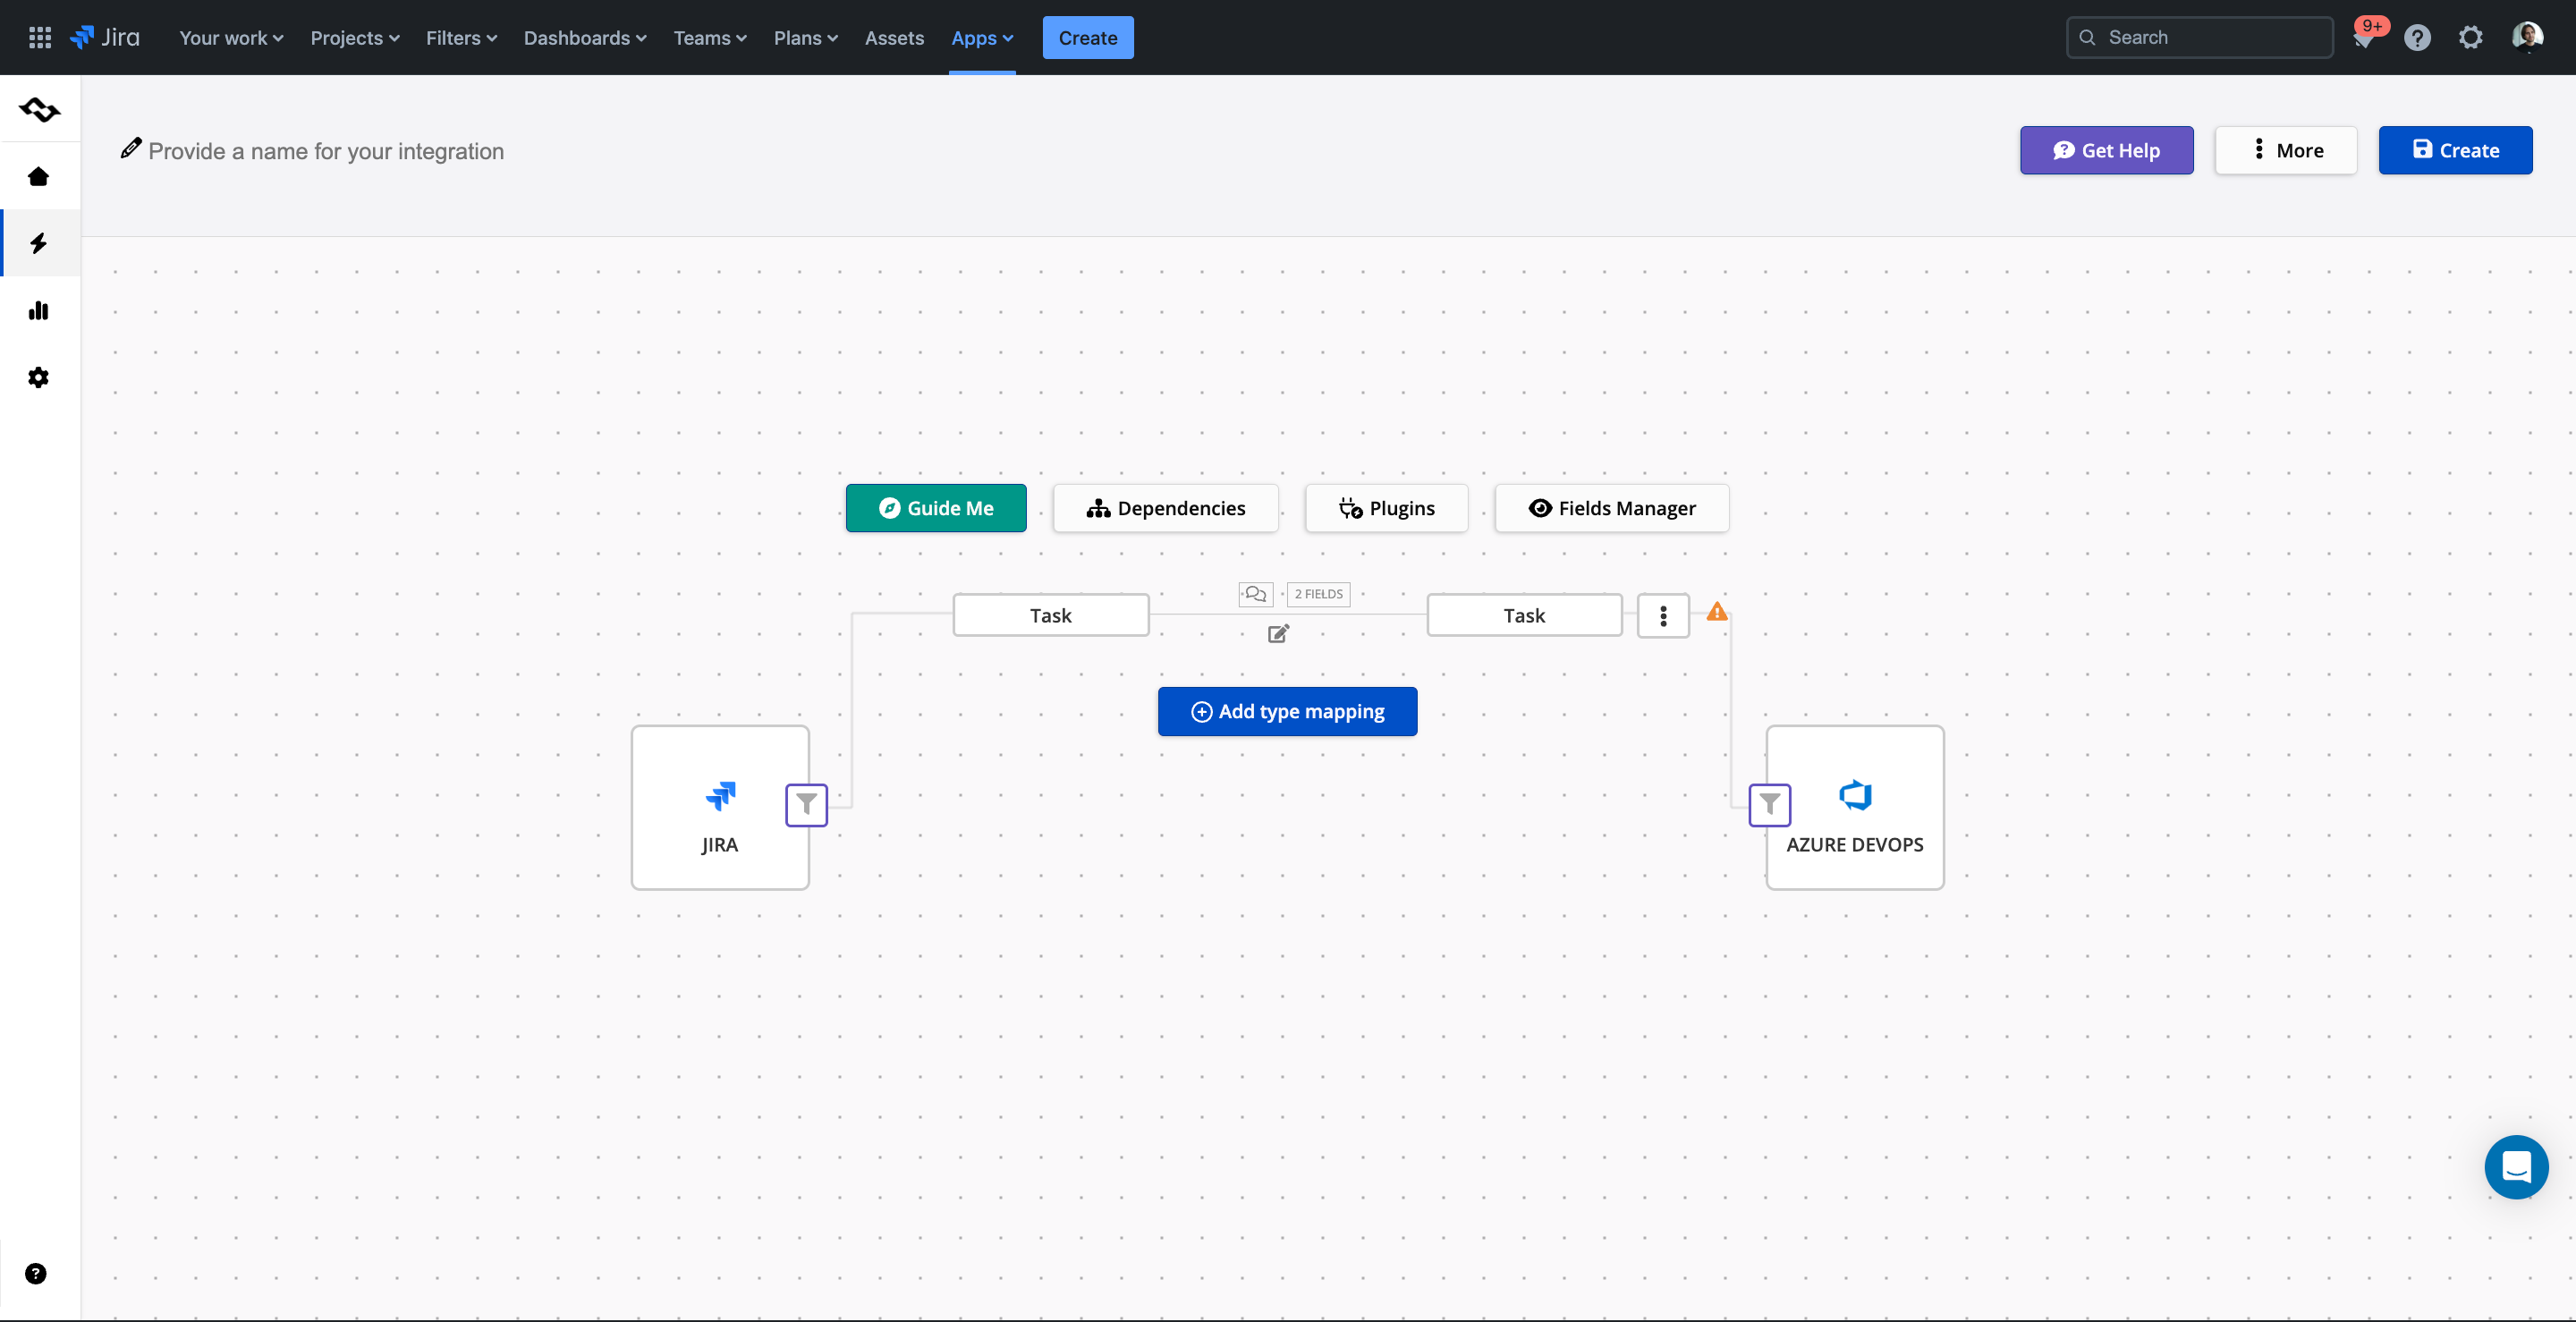The width and height of the screenshot is (2576, 1322).
Task: Select the Jira-side Task type box
Action: (1051, 615)
